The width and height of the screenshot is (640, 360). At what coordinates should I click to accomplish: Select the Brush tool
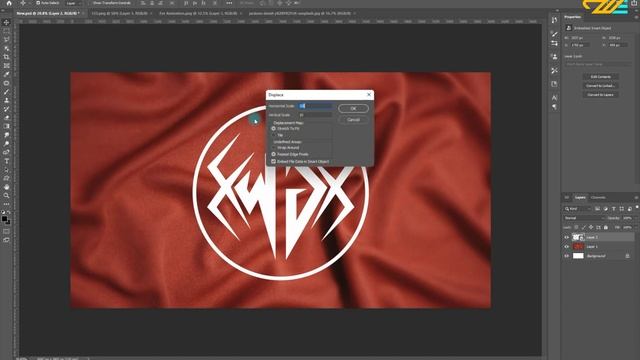[x=6, y=92]
